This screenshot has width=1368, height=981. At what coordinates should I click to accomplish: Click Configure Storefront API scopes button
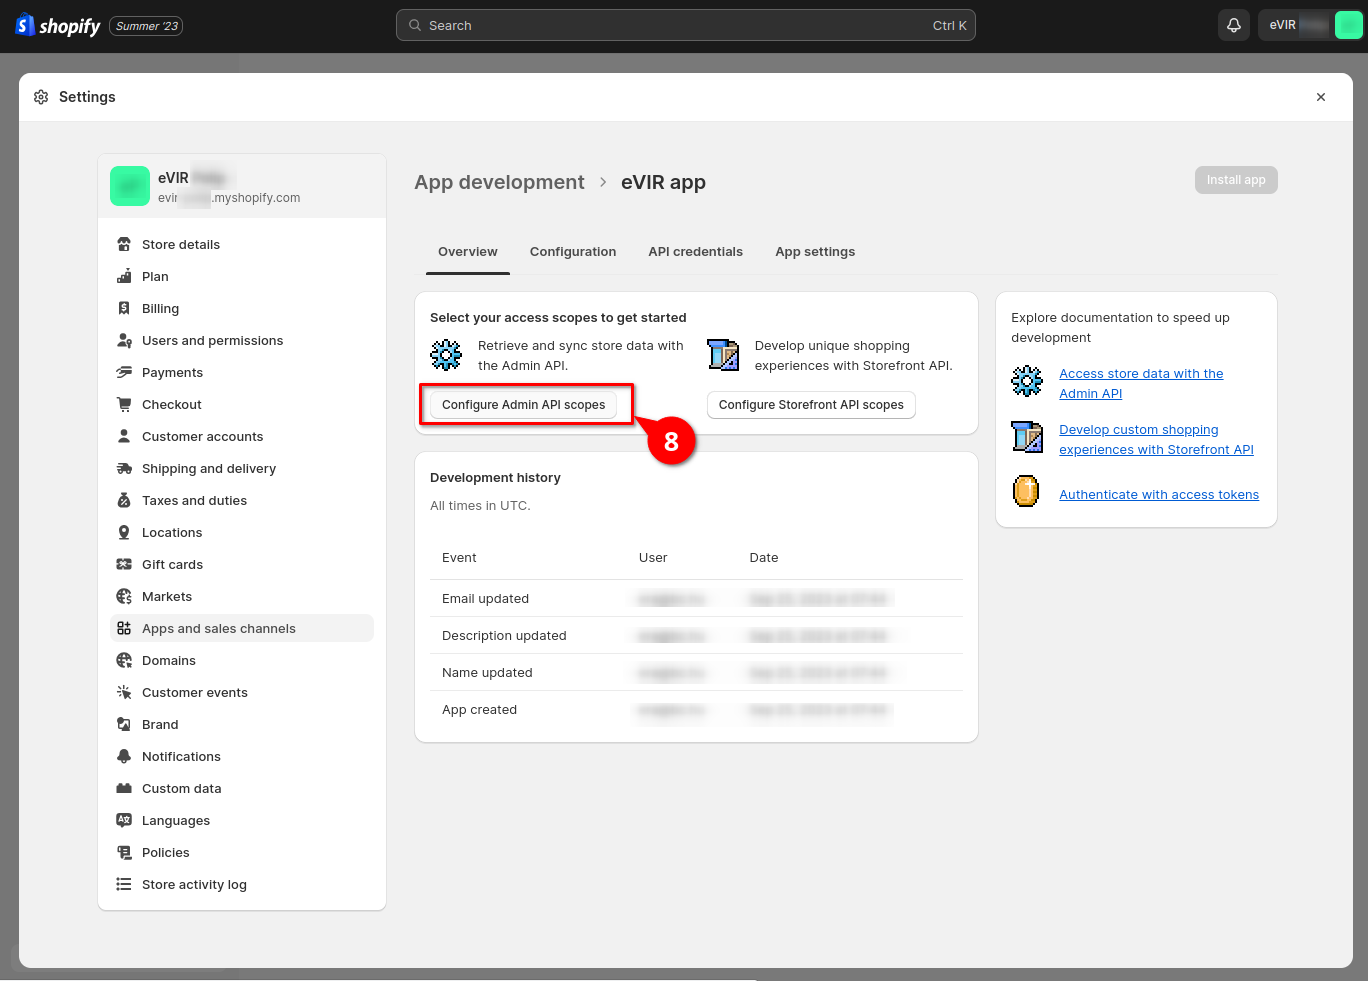pyautogui.click(x=811, y=405)
